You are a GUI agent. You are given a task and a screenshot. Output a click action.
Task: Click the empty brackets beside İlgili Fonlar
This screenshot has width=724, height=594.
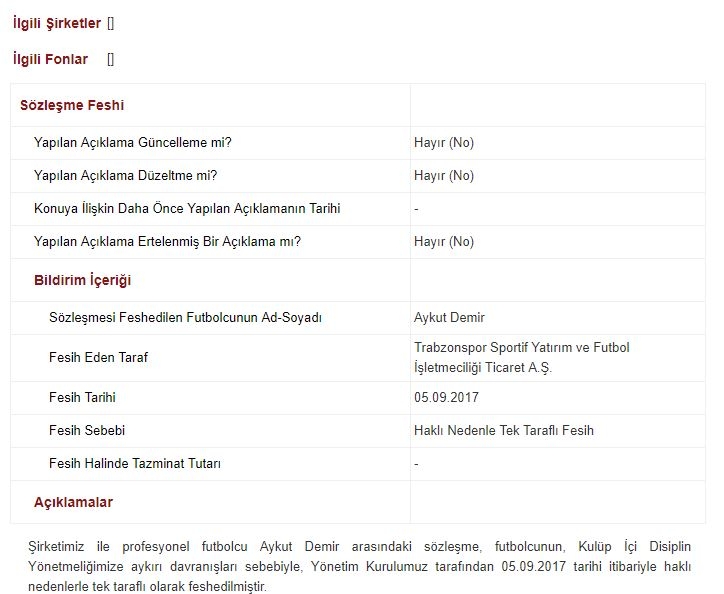pos(111,59)
